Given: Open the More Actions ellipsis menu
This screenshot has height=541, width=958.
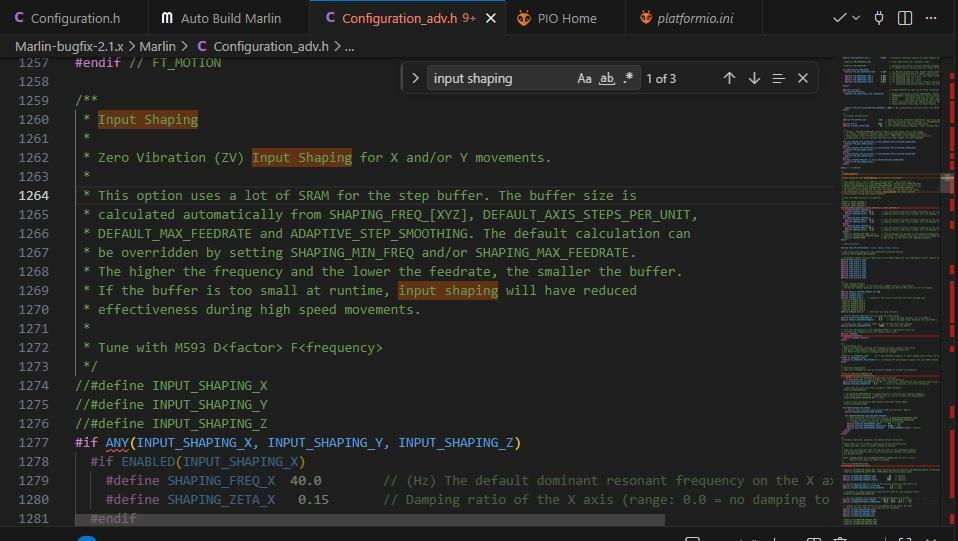Looking at the screenshot, I should click(934, 18).
